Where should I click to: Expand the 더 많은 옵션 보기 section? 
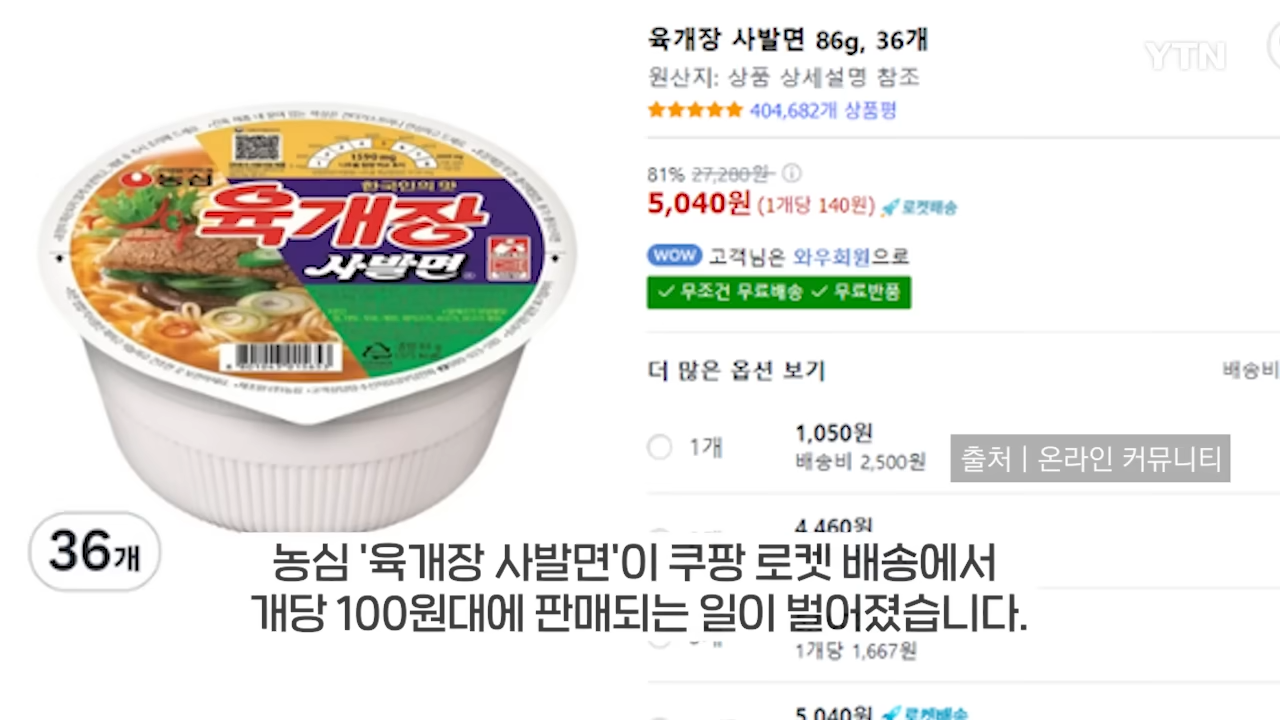tap(736, 371)
